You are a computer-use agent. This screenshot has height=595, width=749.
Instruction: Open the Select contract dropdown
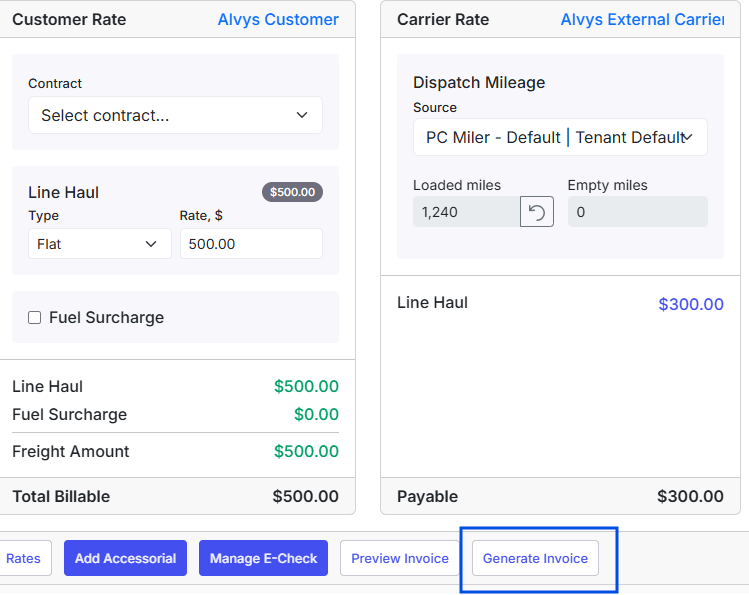point(175,115)
